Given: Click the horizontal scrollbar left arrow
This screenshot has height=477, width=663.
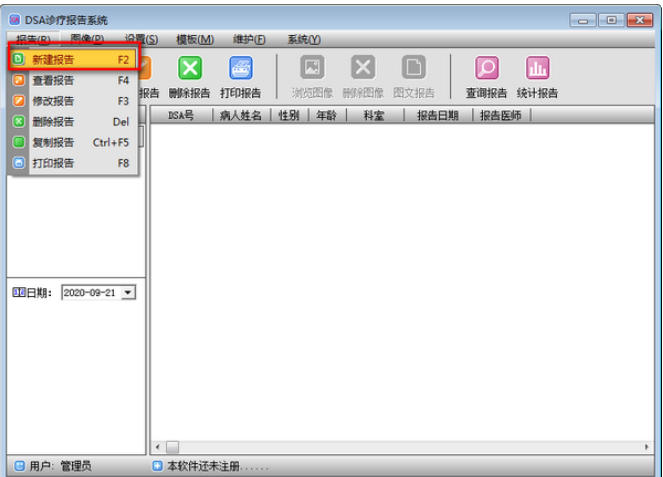Looking at the screenshot, I should pos(158,447).
